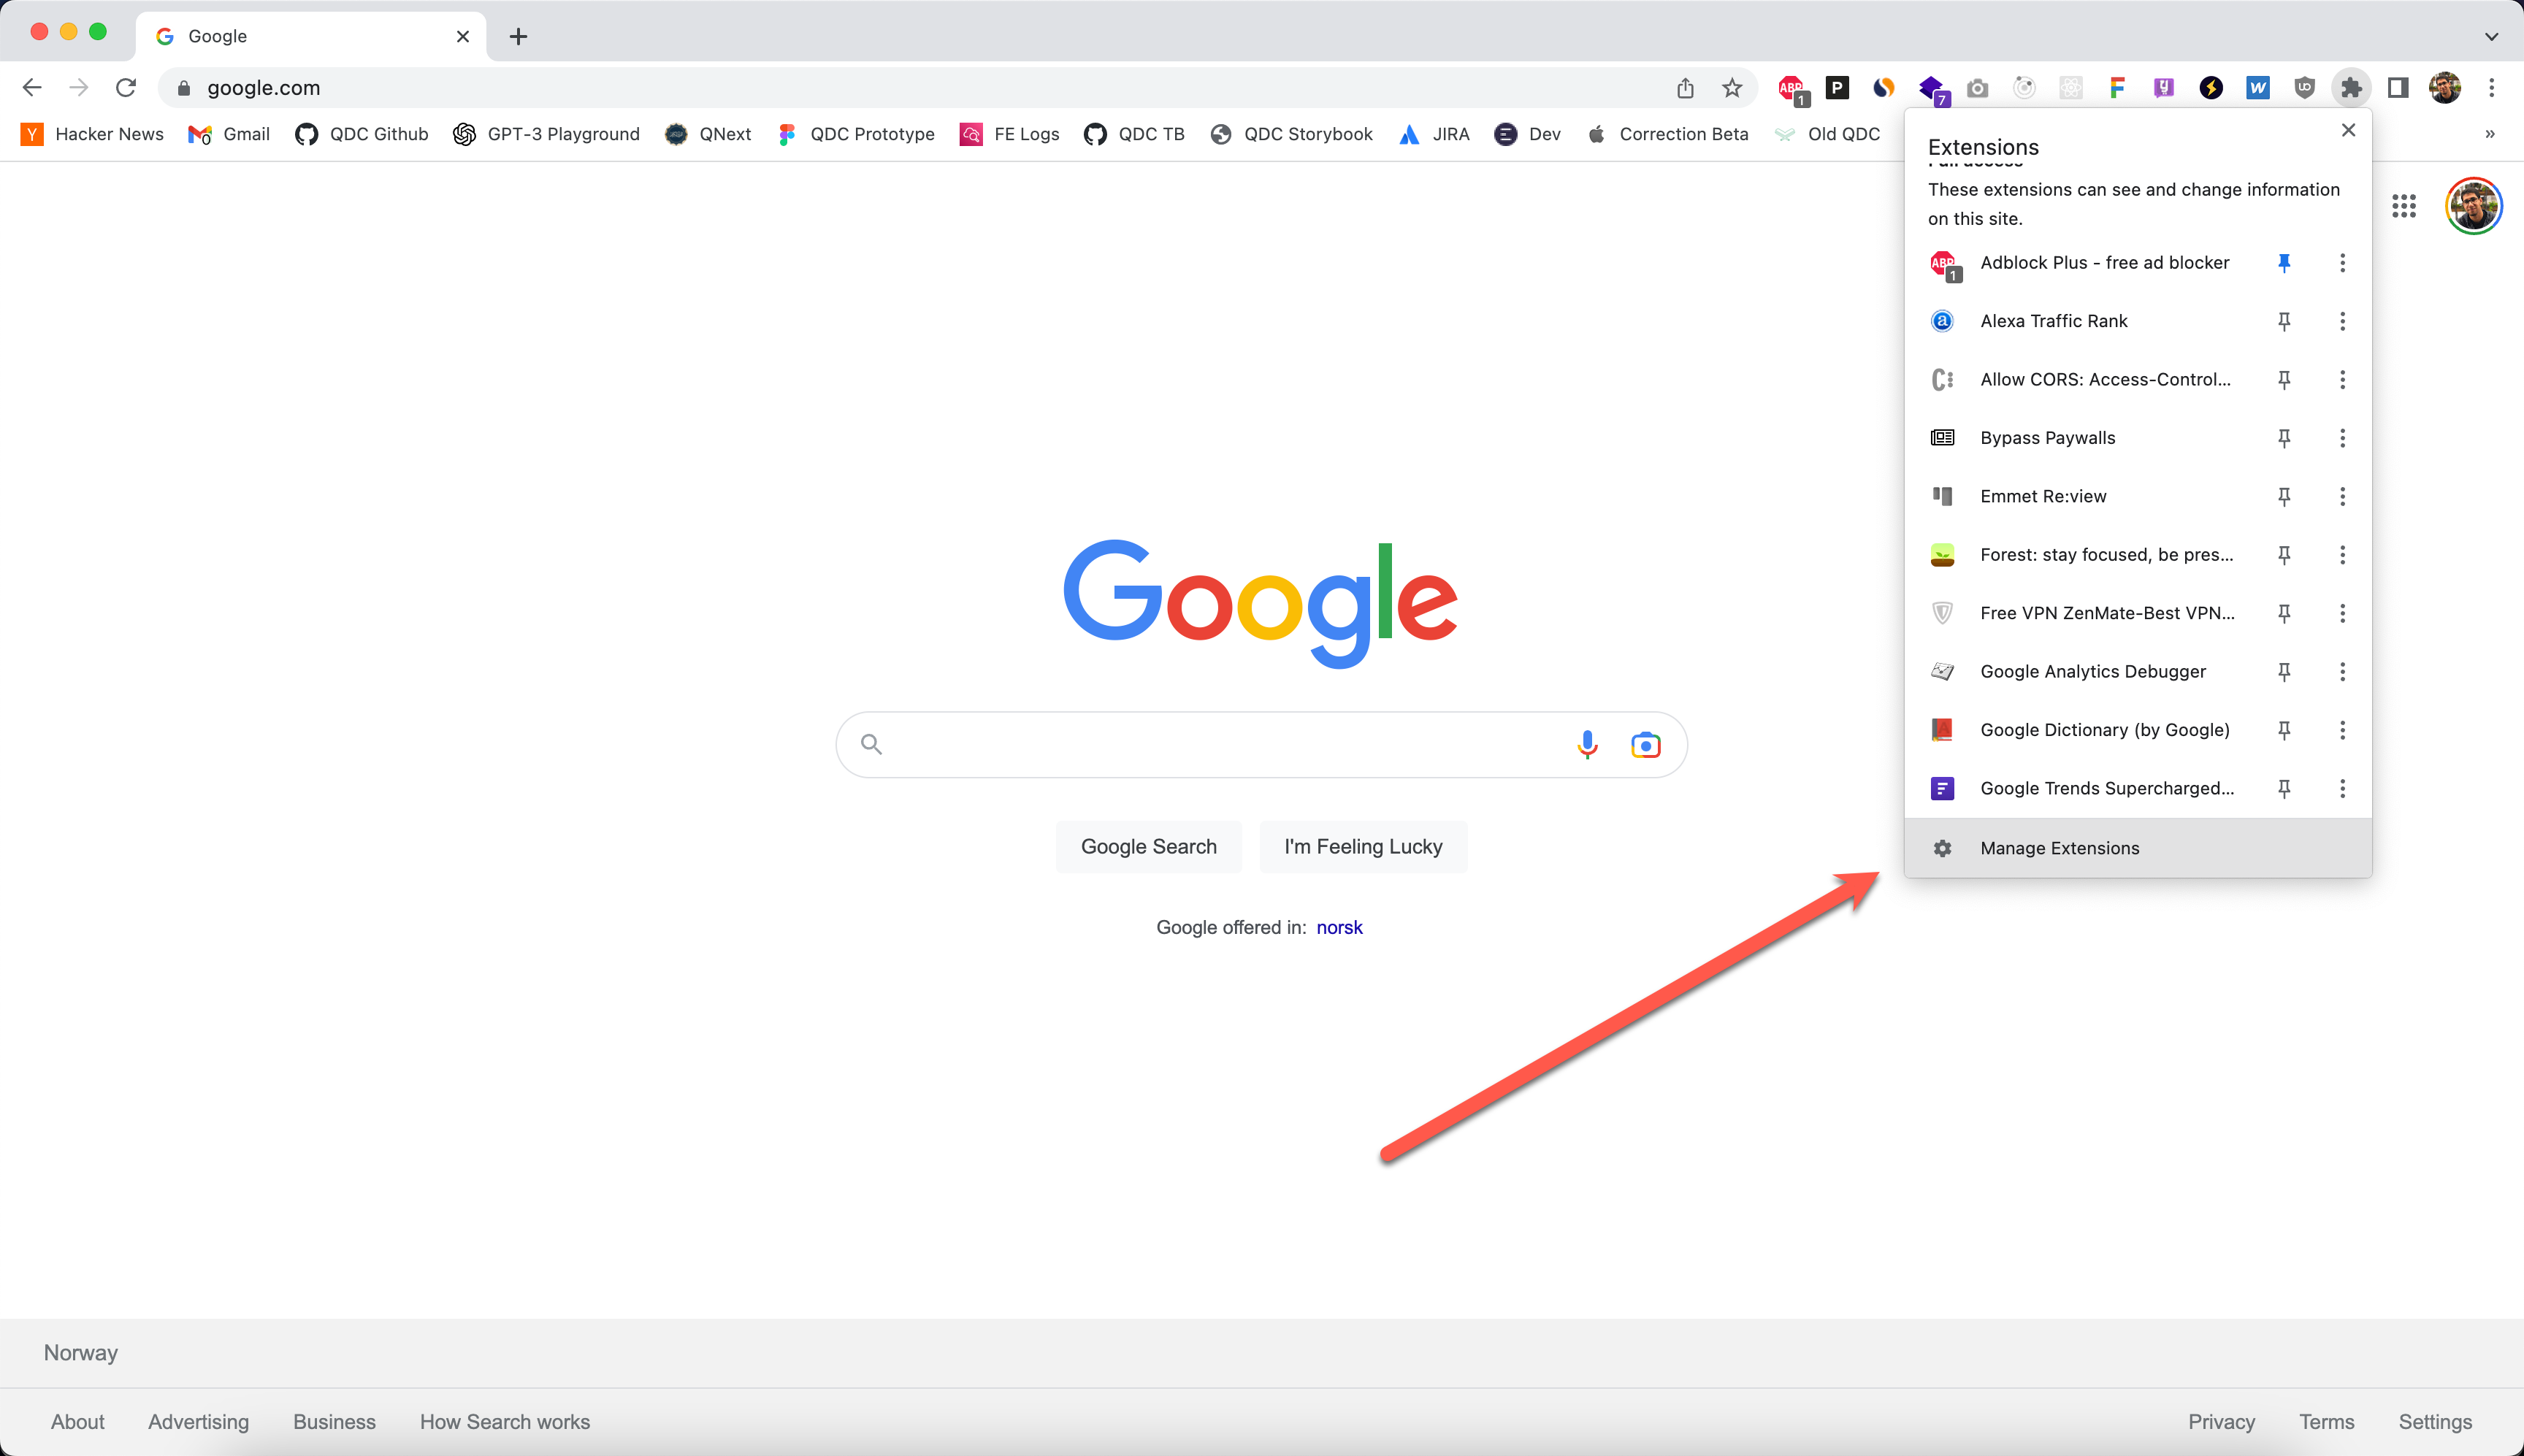Image resolution: width=2524 pixels, height=1456 pixels.
Task: Open more options for Emmet Re:view
Action: pyautogui.click(x=2342, y=497)
